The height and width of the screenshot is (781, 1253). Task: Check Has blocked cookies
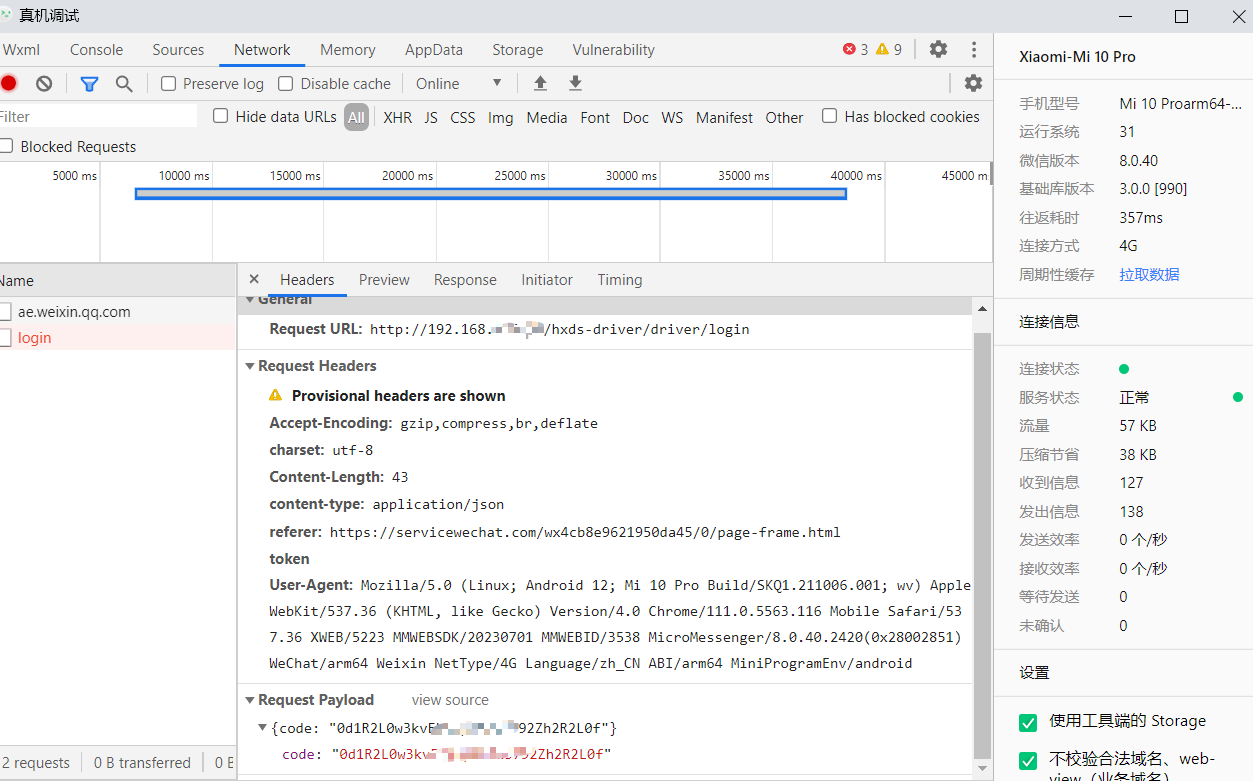830,116
